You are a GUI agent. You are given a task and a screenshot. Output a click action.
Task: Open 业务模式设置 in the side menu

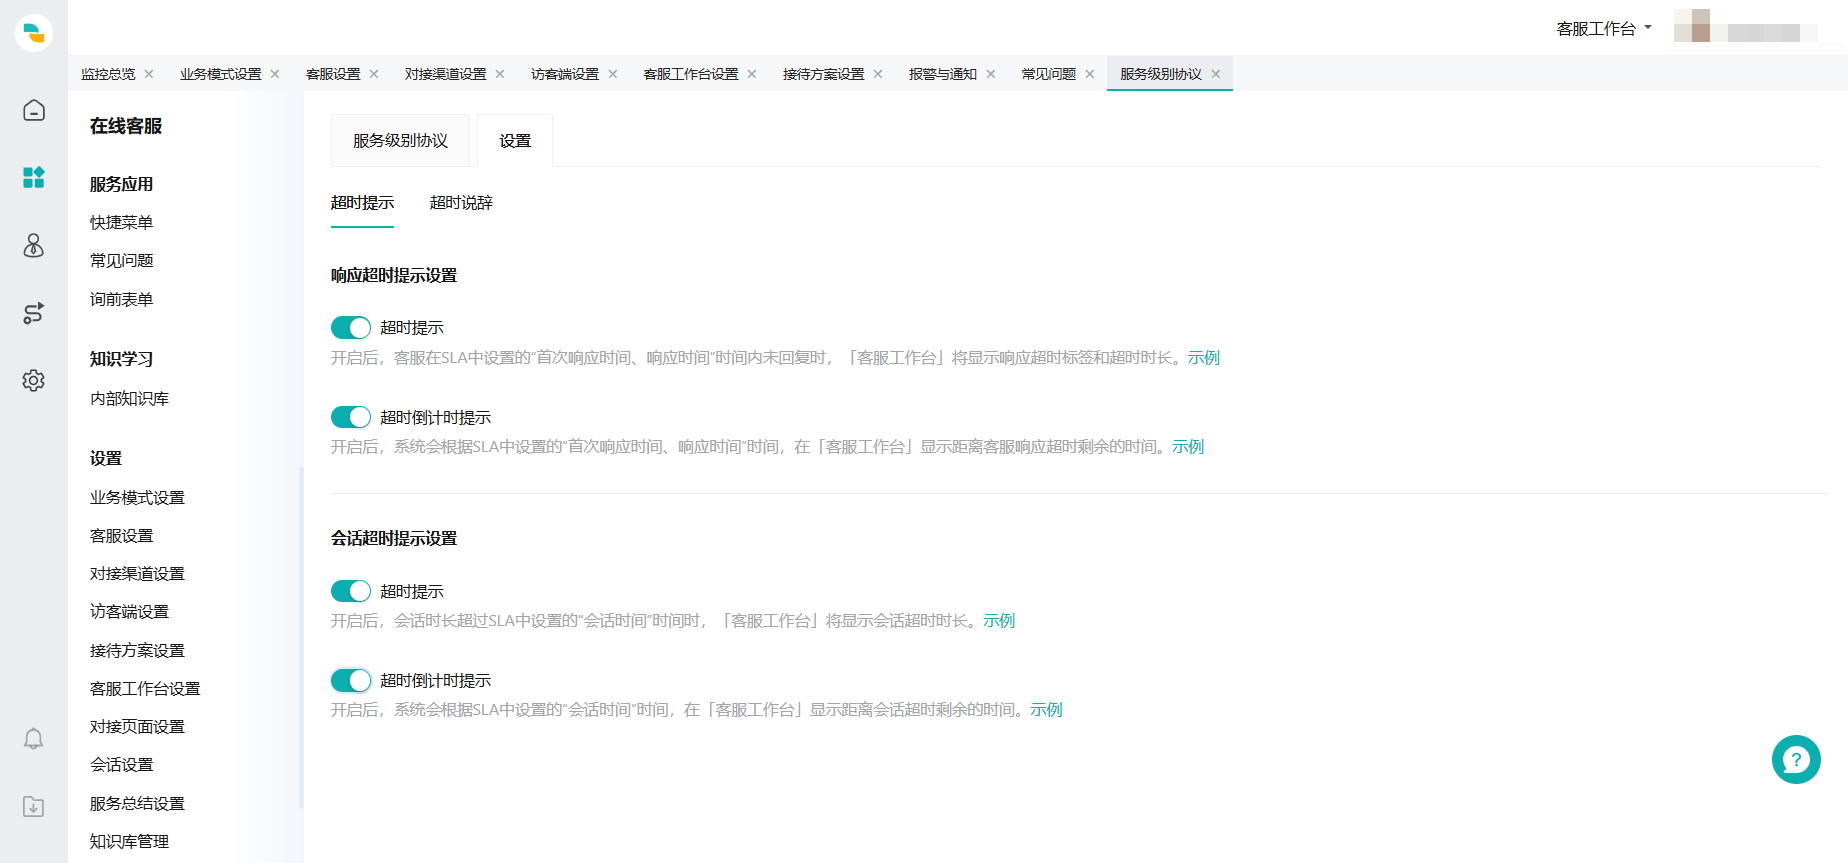137,498
